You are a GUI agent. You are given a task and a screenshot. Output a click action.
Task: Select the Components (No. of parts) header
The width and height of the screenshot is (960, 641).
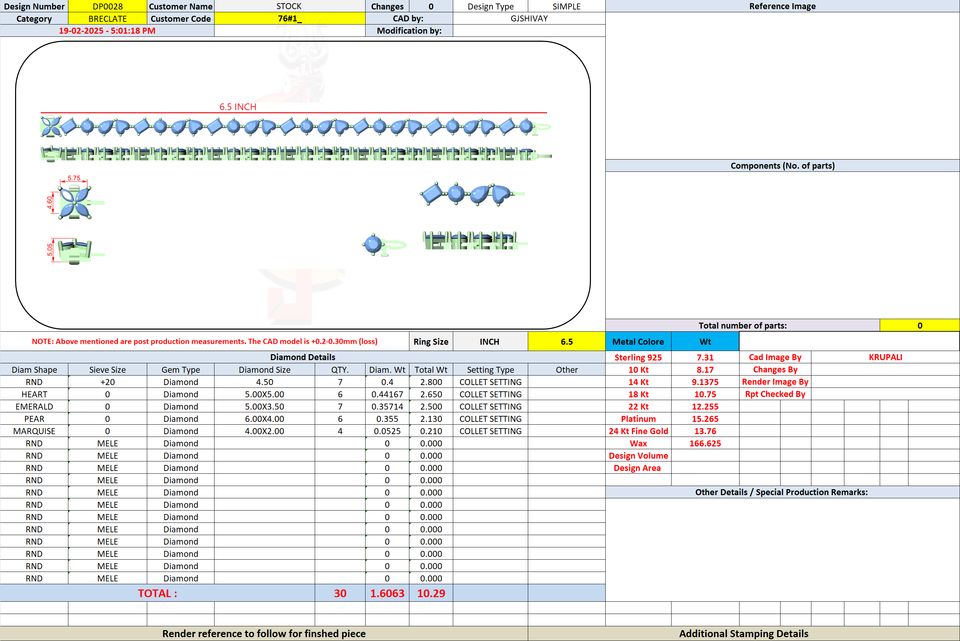coord(782,166)
